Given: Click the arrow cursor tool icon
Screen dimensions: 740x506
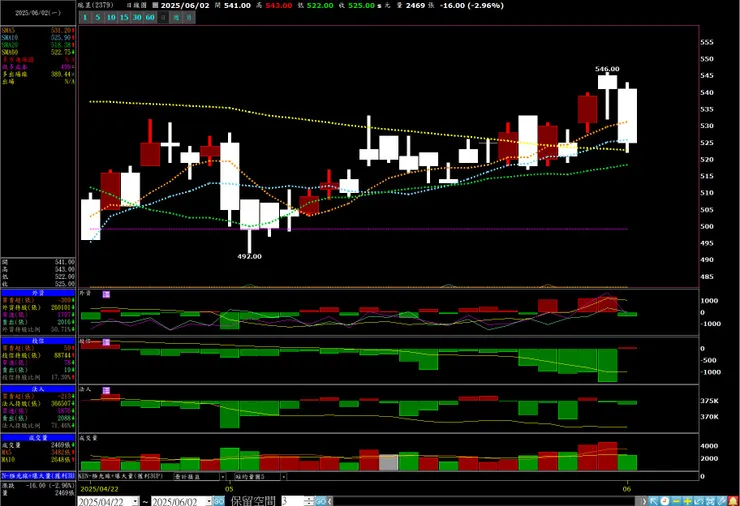Looking at the screenshot, I should coord(653,501).
